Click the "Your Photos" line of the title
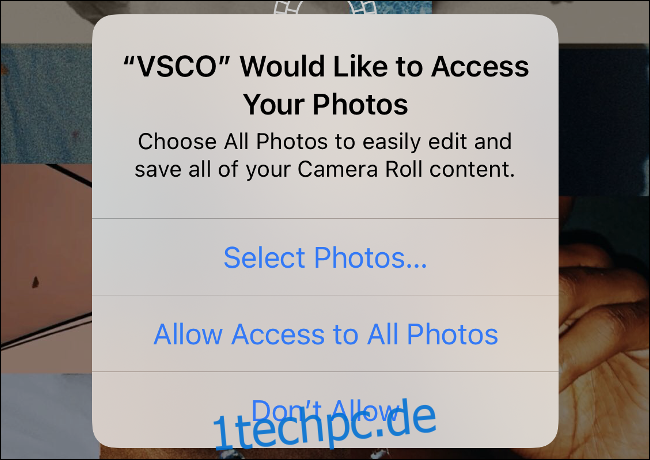Image resolution: width=650 pixels, height=460 pixels. 325,104
